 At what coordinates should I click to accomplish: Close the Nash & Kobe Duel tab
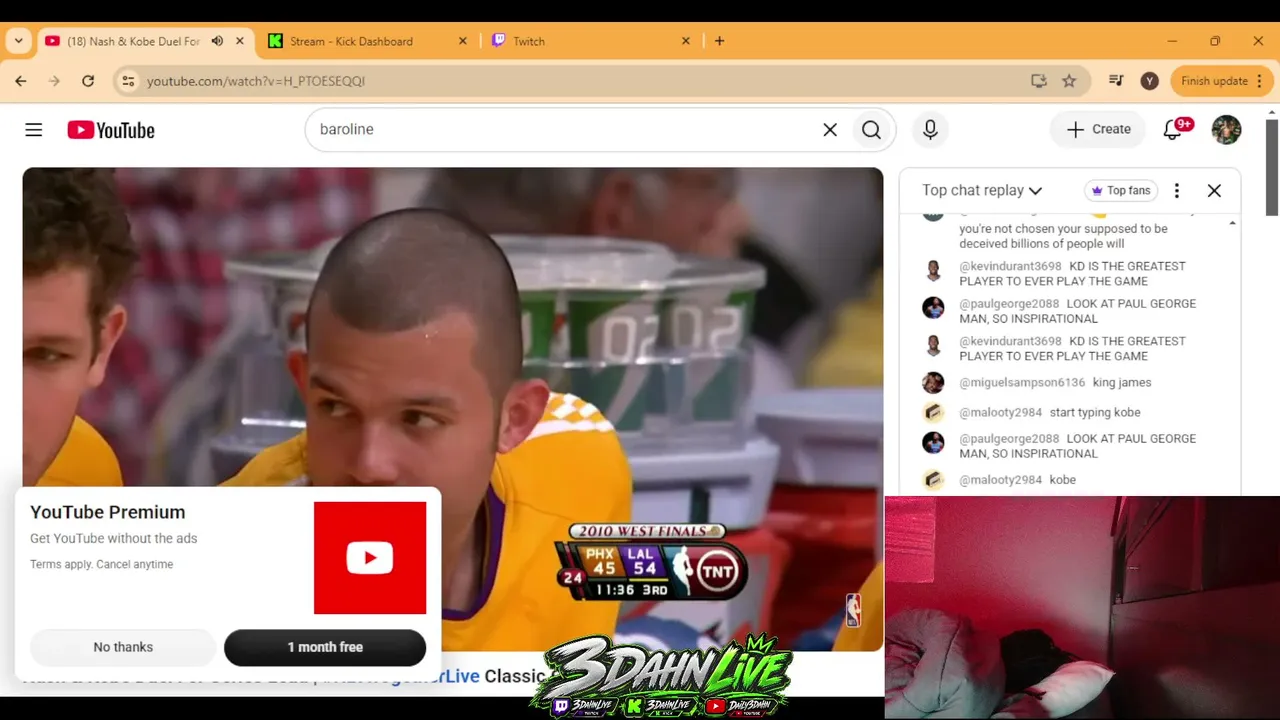click(x=240, y=41)
